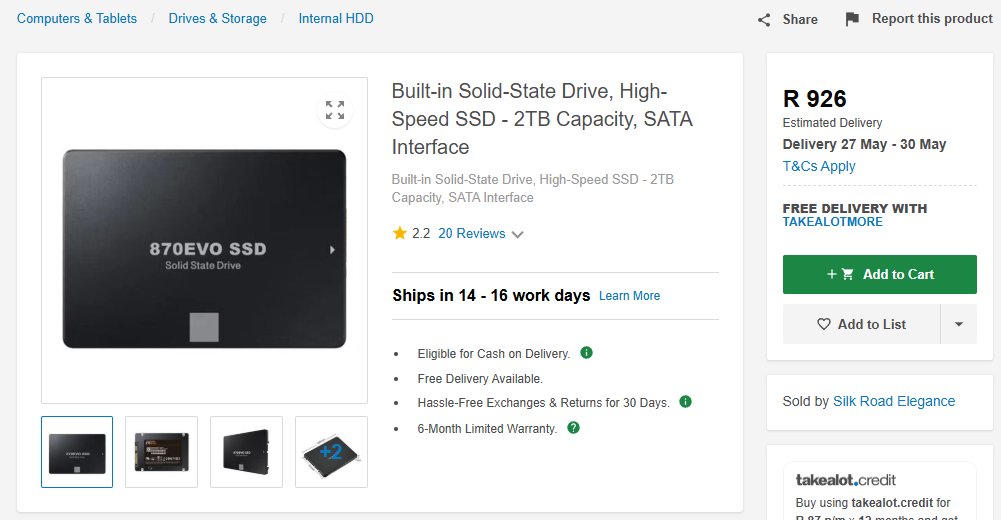Click the cart icon in Add to Cart
This screenshot has height=520, width=1001.
(847, 274)
